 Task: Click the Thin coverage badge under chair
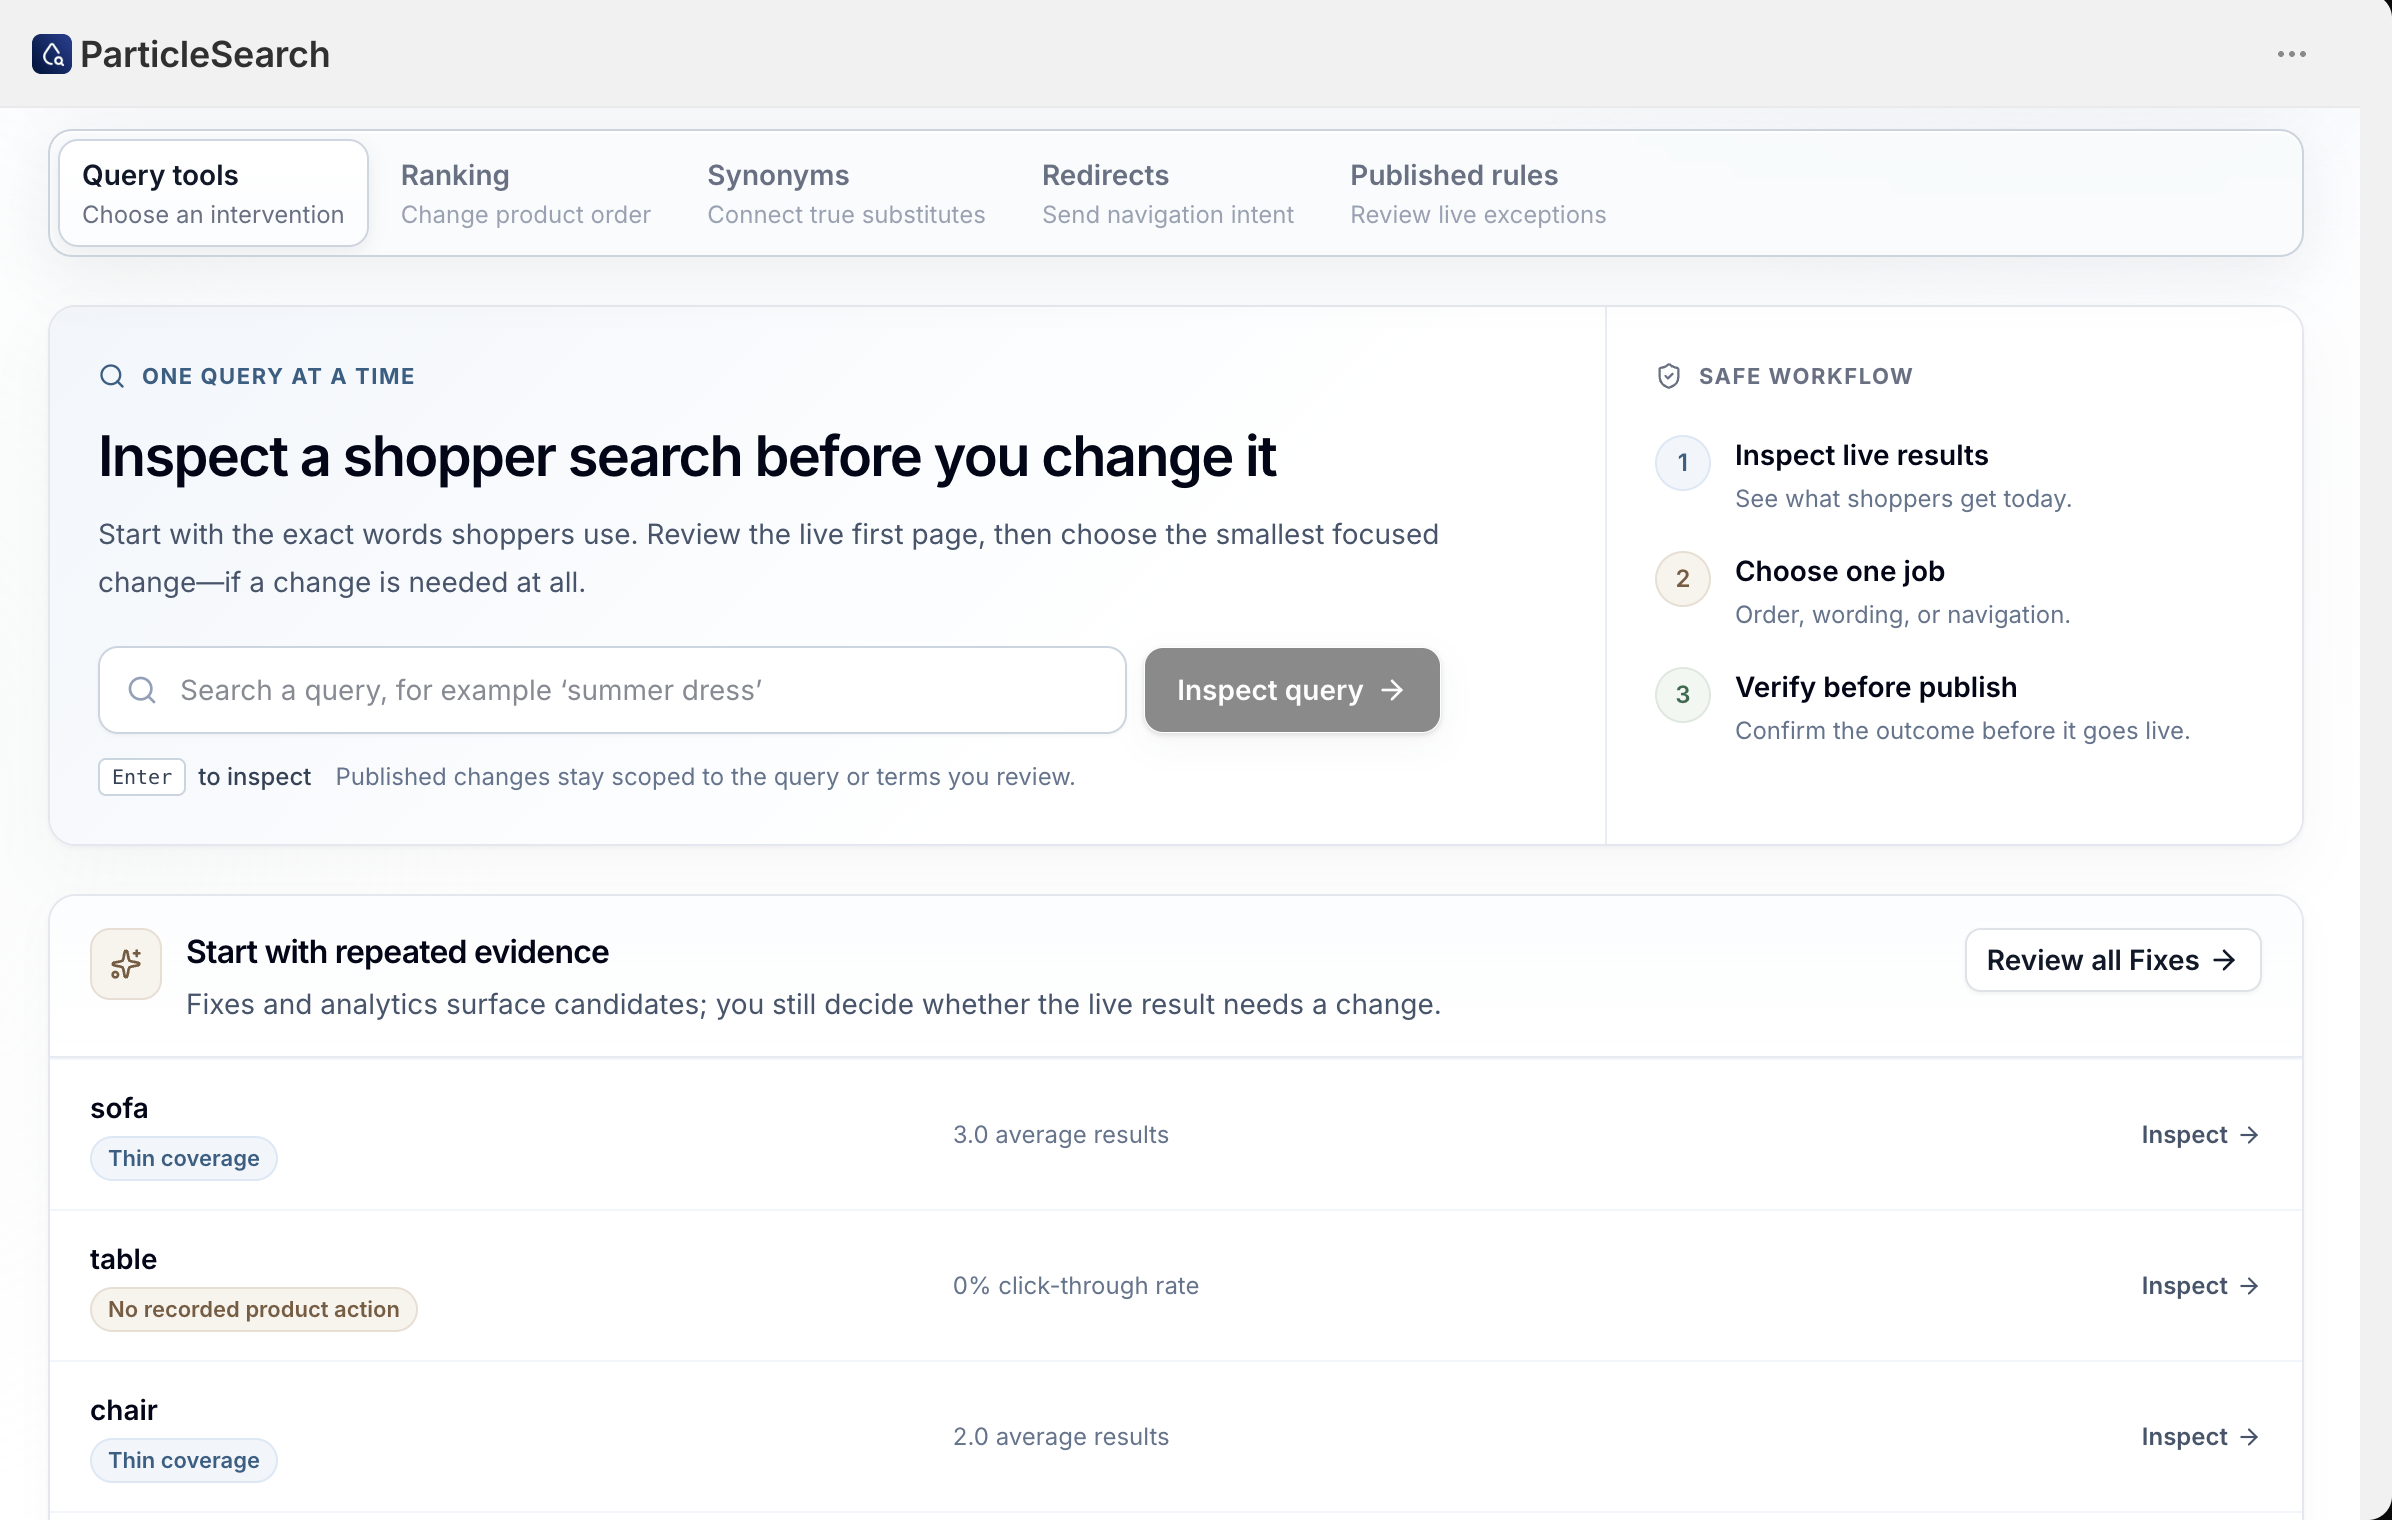coord(184,1460)
